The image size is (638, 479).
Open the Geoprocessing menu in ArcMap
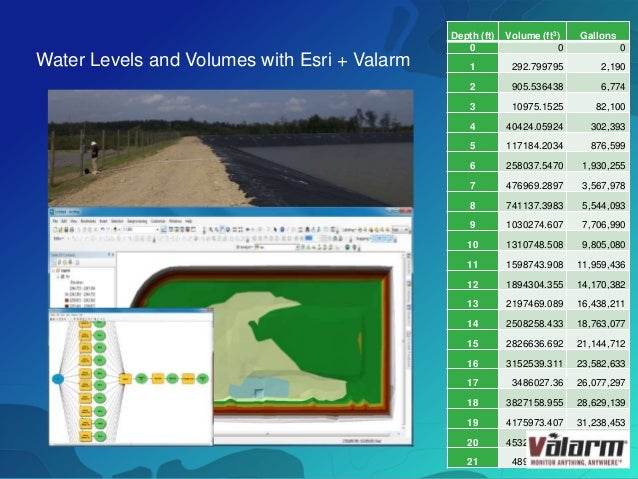tap(137, 221)
